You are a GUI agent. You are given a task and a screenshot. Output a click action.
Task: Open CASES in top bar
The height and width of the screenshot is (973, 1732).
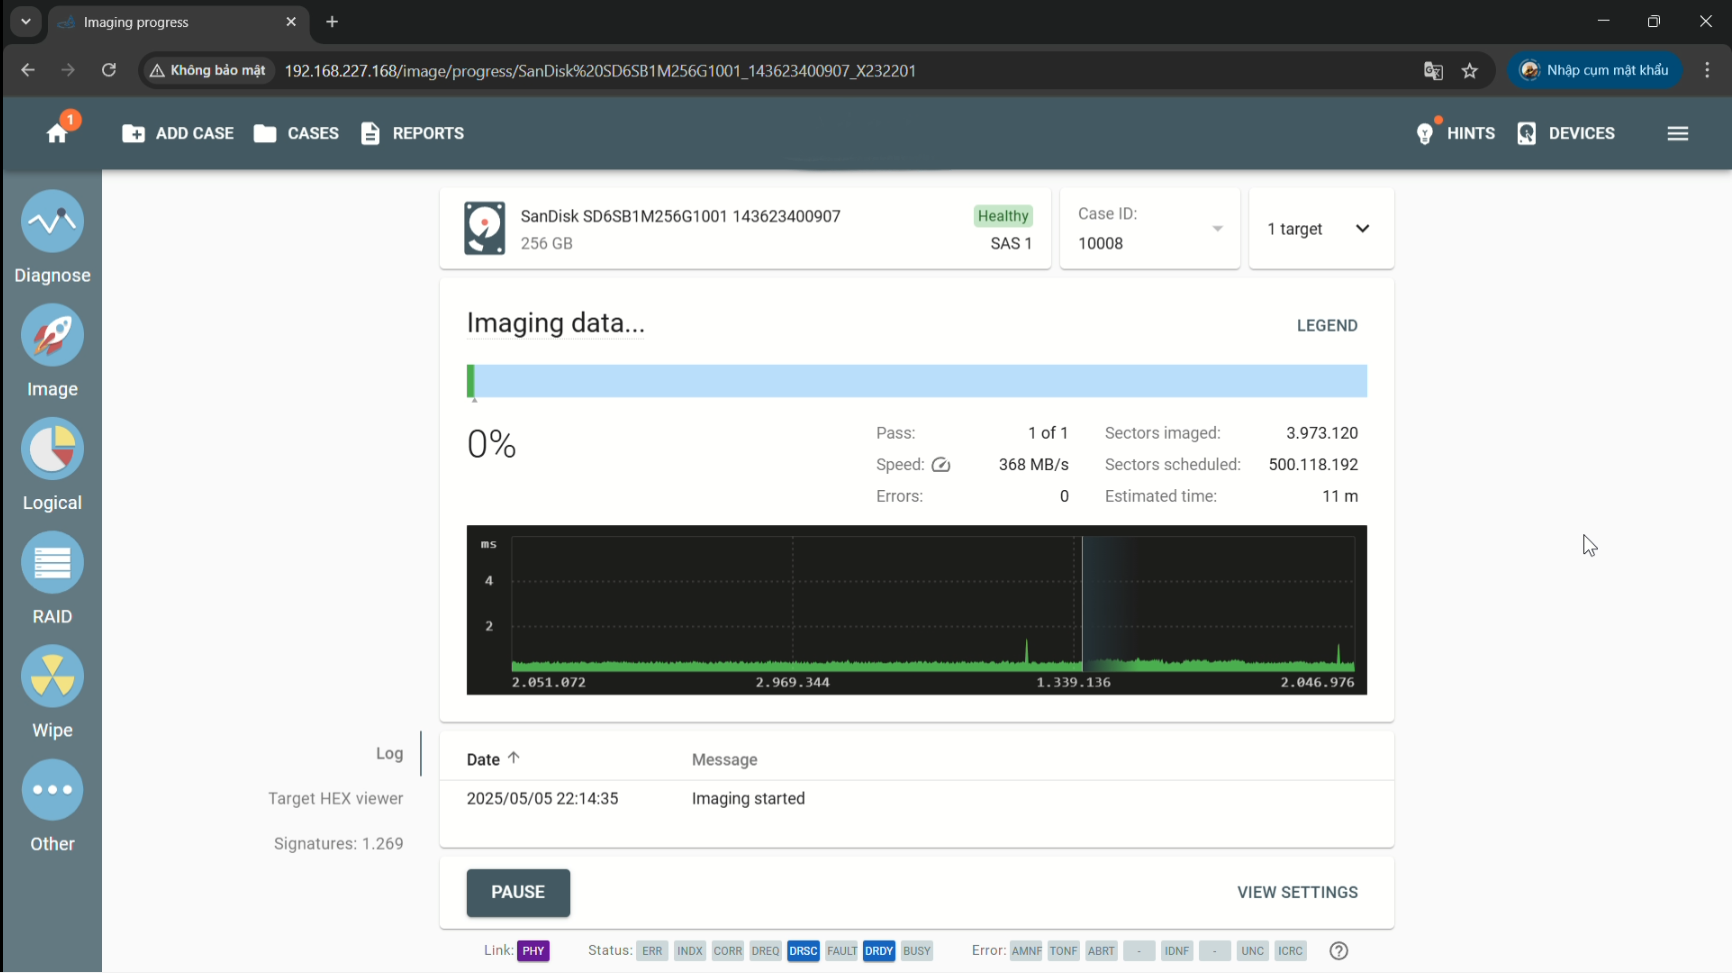pos(296,133)
